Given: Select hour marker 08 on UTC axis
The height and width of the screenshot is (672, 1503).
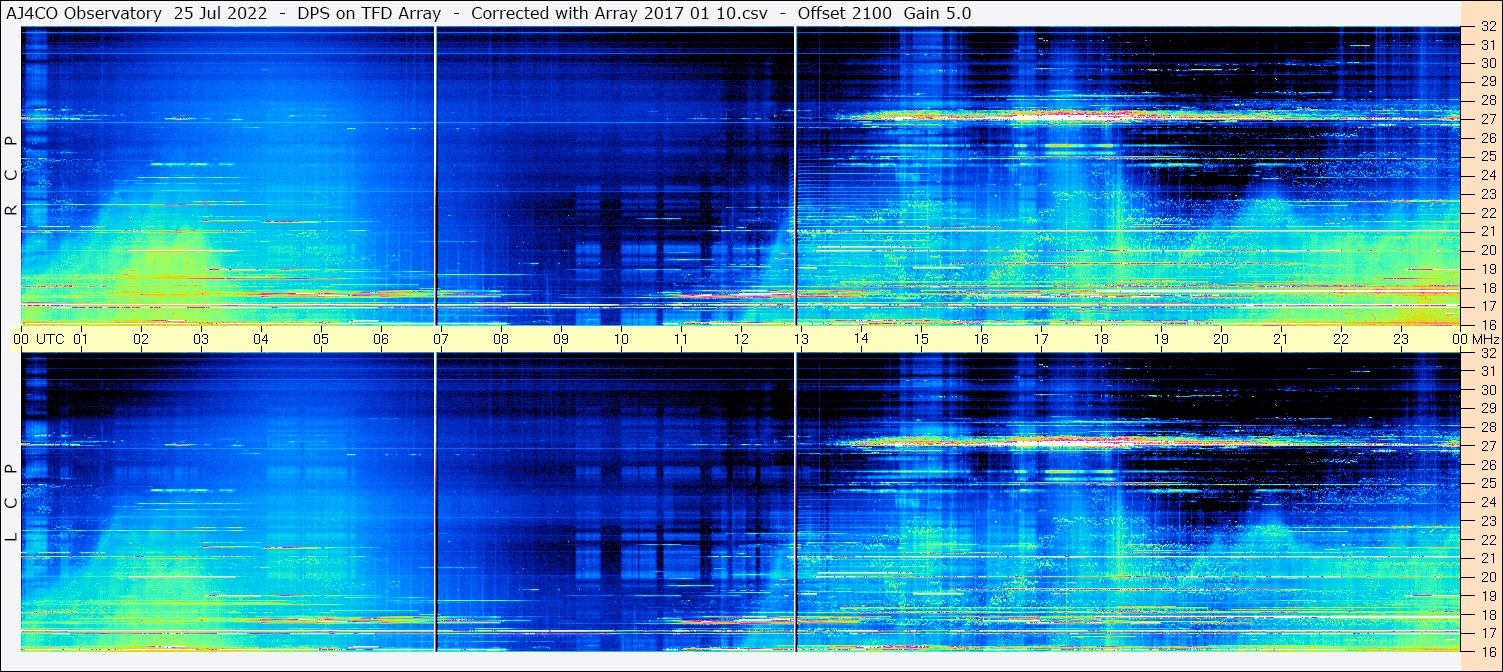Looking at the screenshot, I should (x=501, y=339).
